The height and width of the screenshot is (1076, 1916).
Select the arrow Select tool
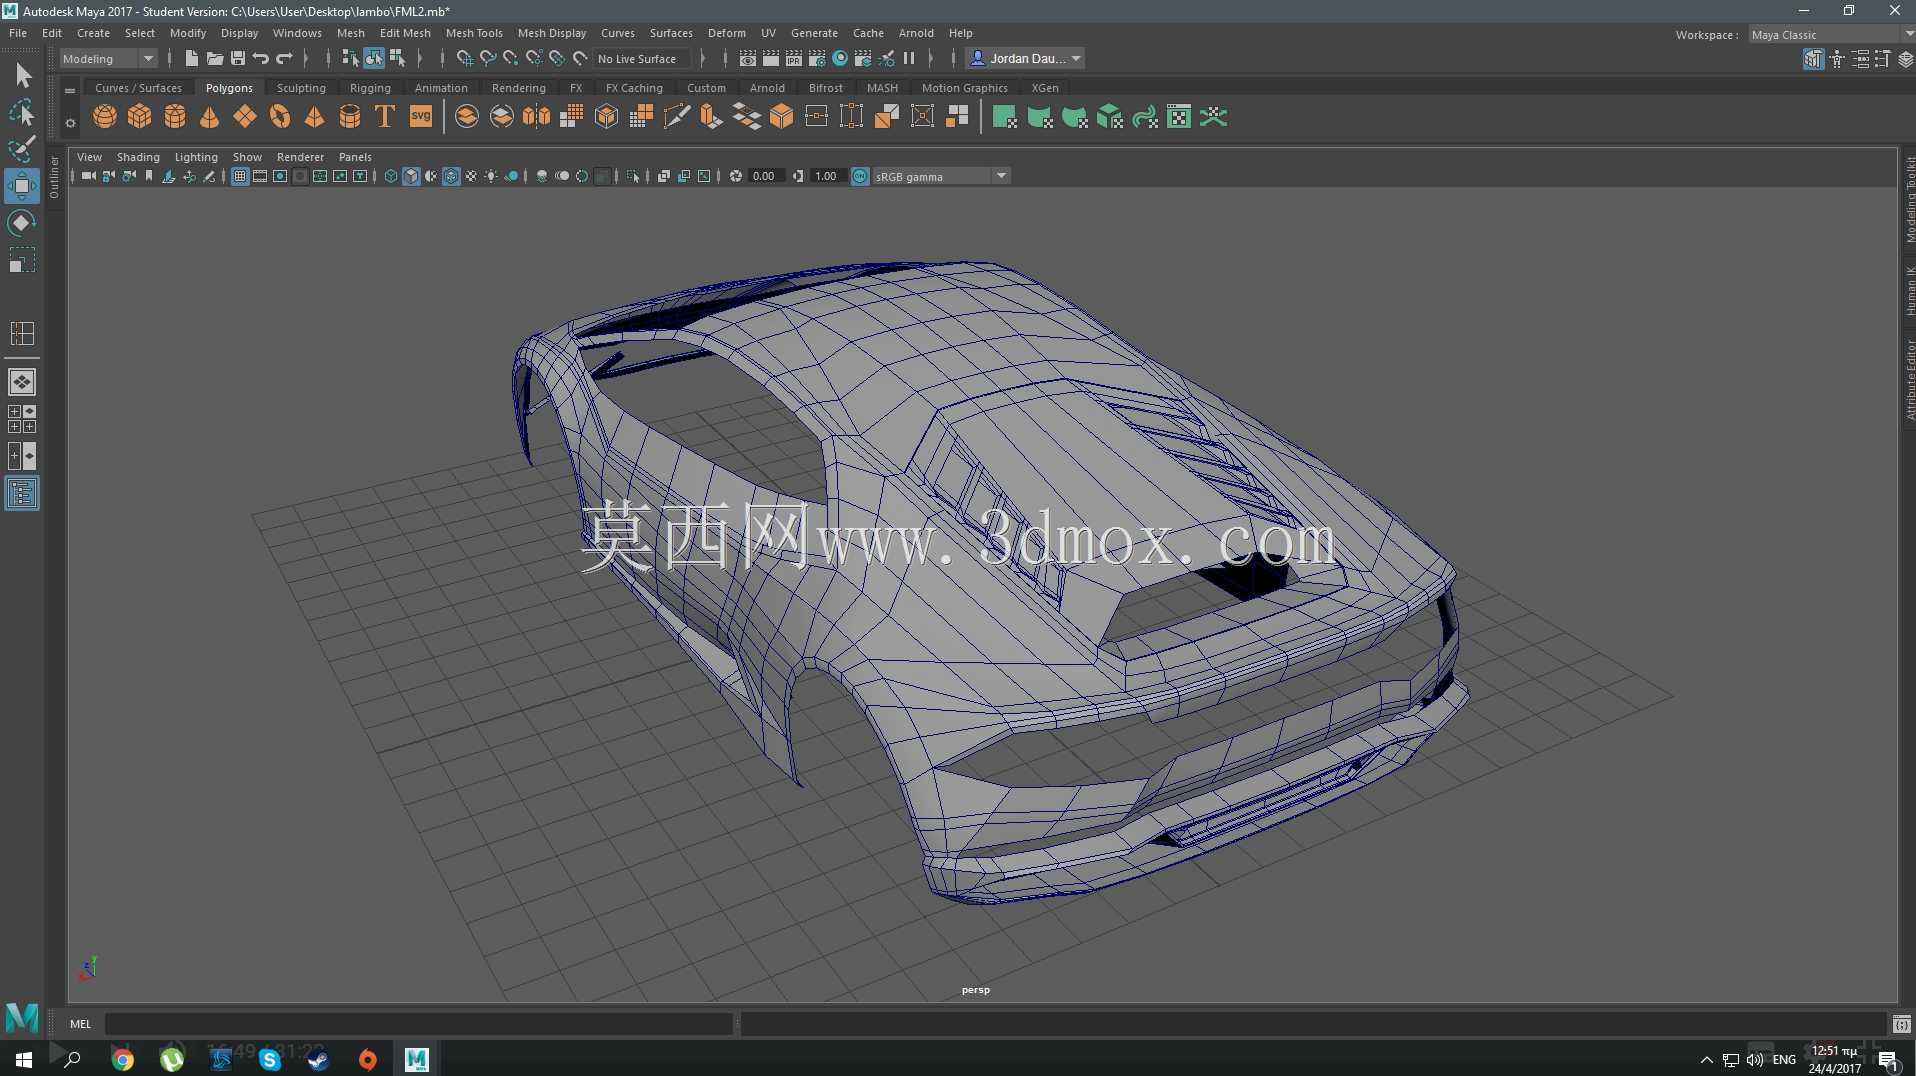point(22,76)
